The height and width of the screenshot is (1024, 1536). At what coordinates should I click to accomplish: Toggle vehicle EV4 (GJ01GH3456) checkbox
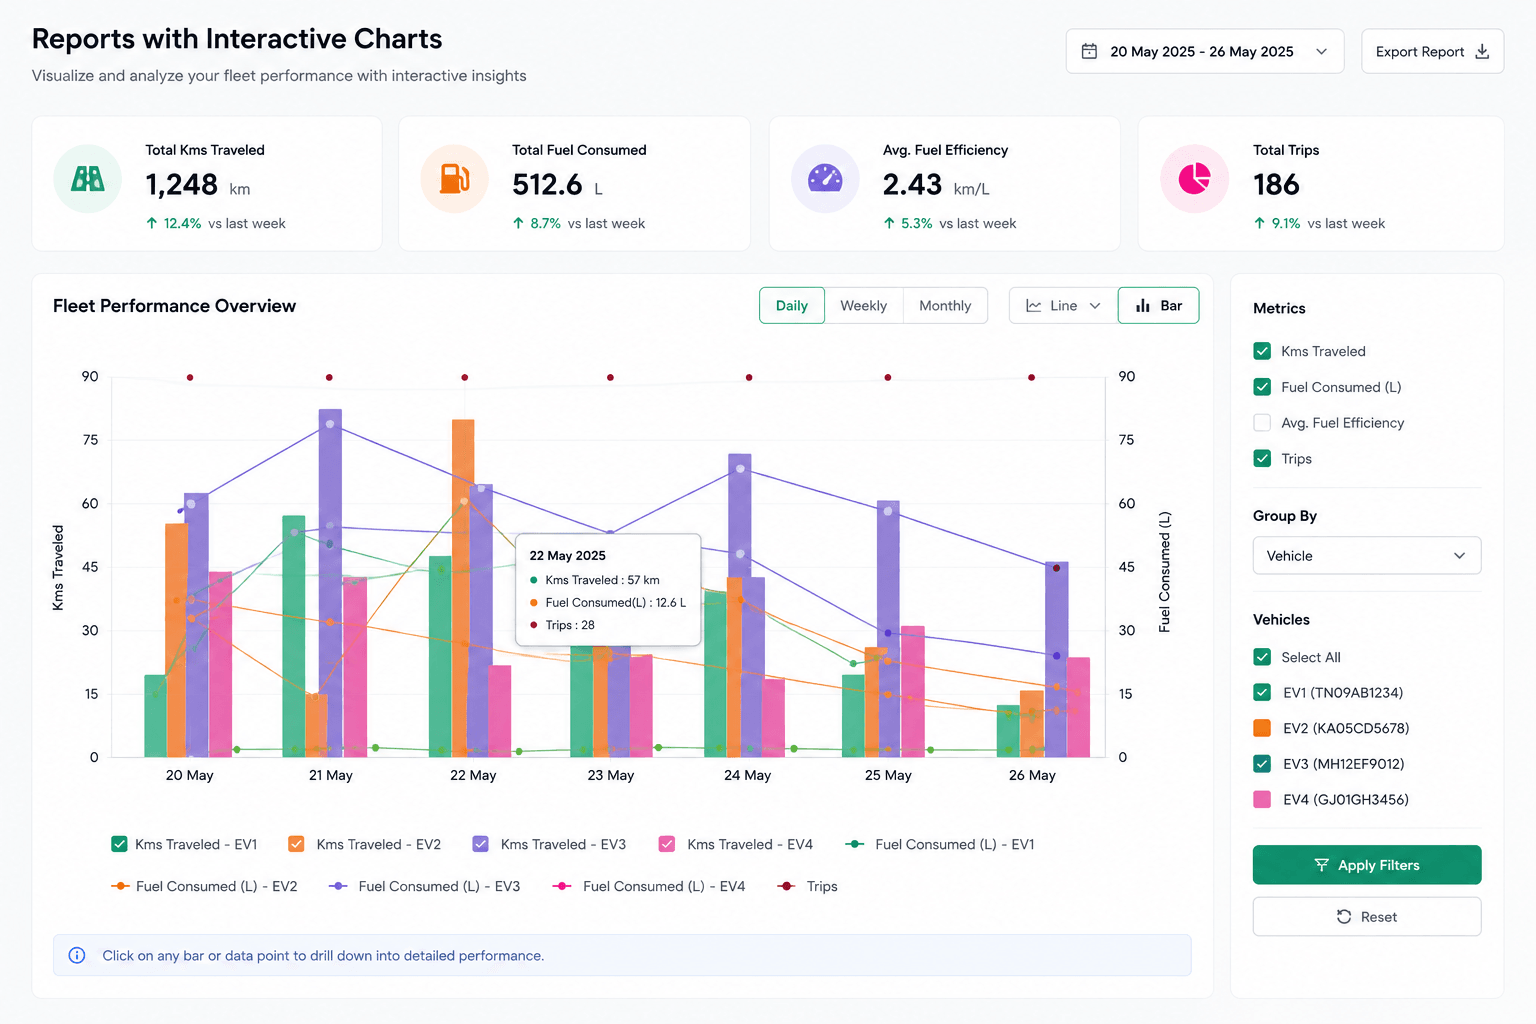pyautogui.click(x=1262, y=799)
